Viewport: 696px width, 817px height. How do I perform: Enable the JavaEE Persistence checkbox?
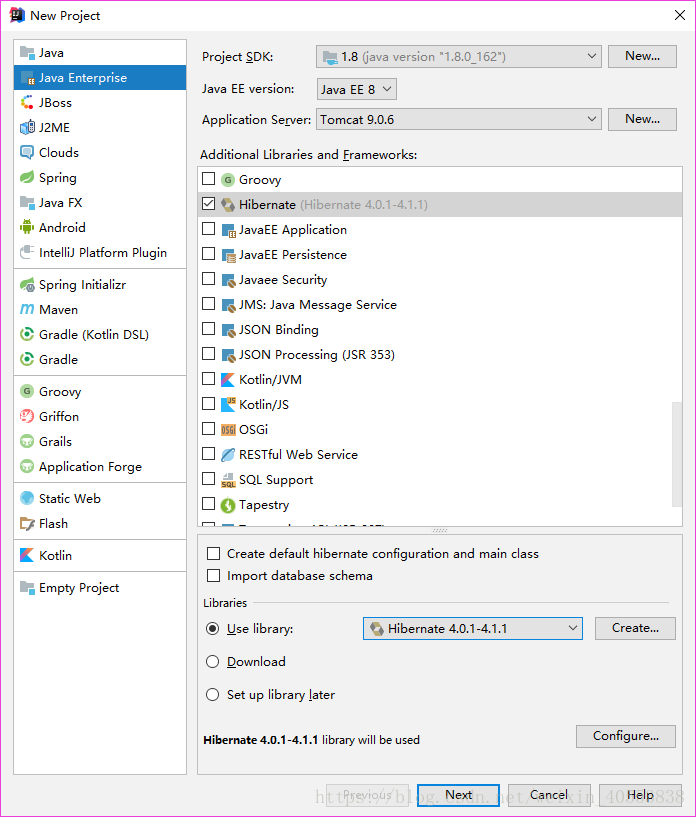point(208,254)
